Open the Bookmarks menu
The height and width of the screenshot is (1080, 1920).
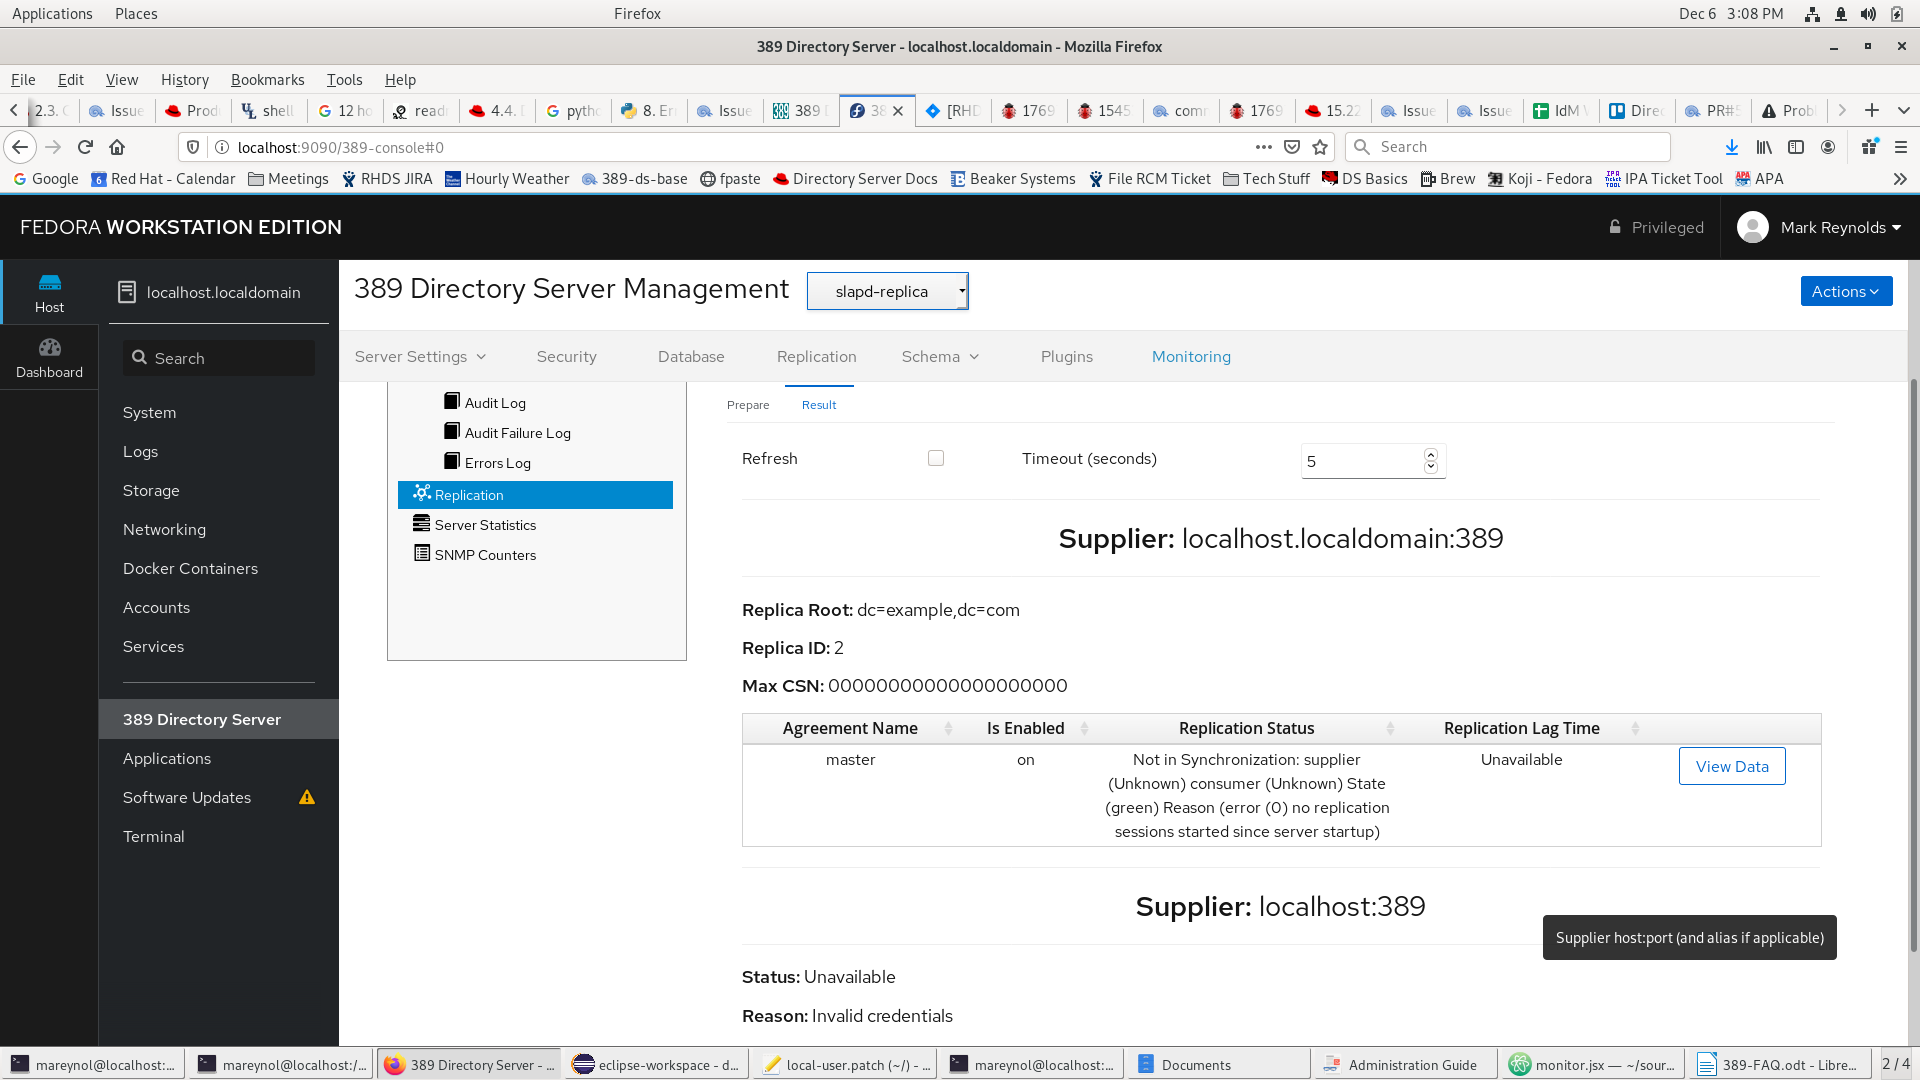coord(267,80)
